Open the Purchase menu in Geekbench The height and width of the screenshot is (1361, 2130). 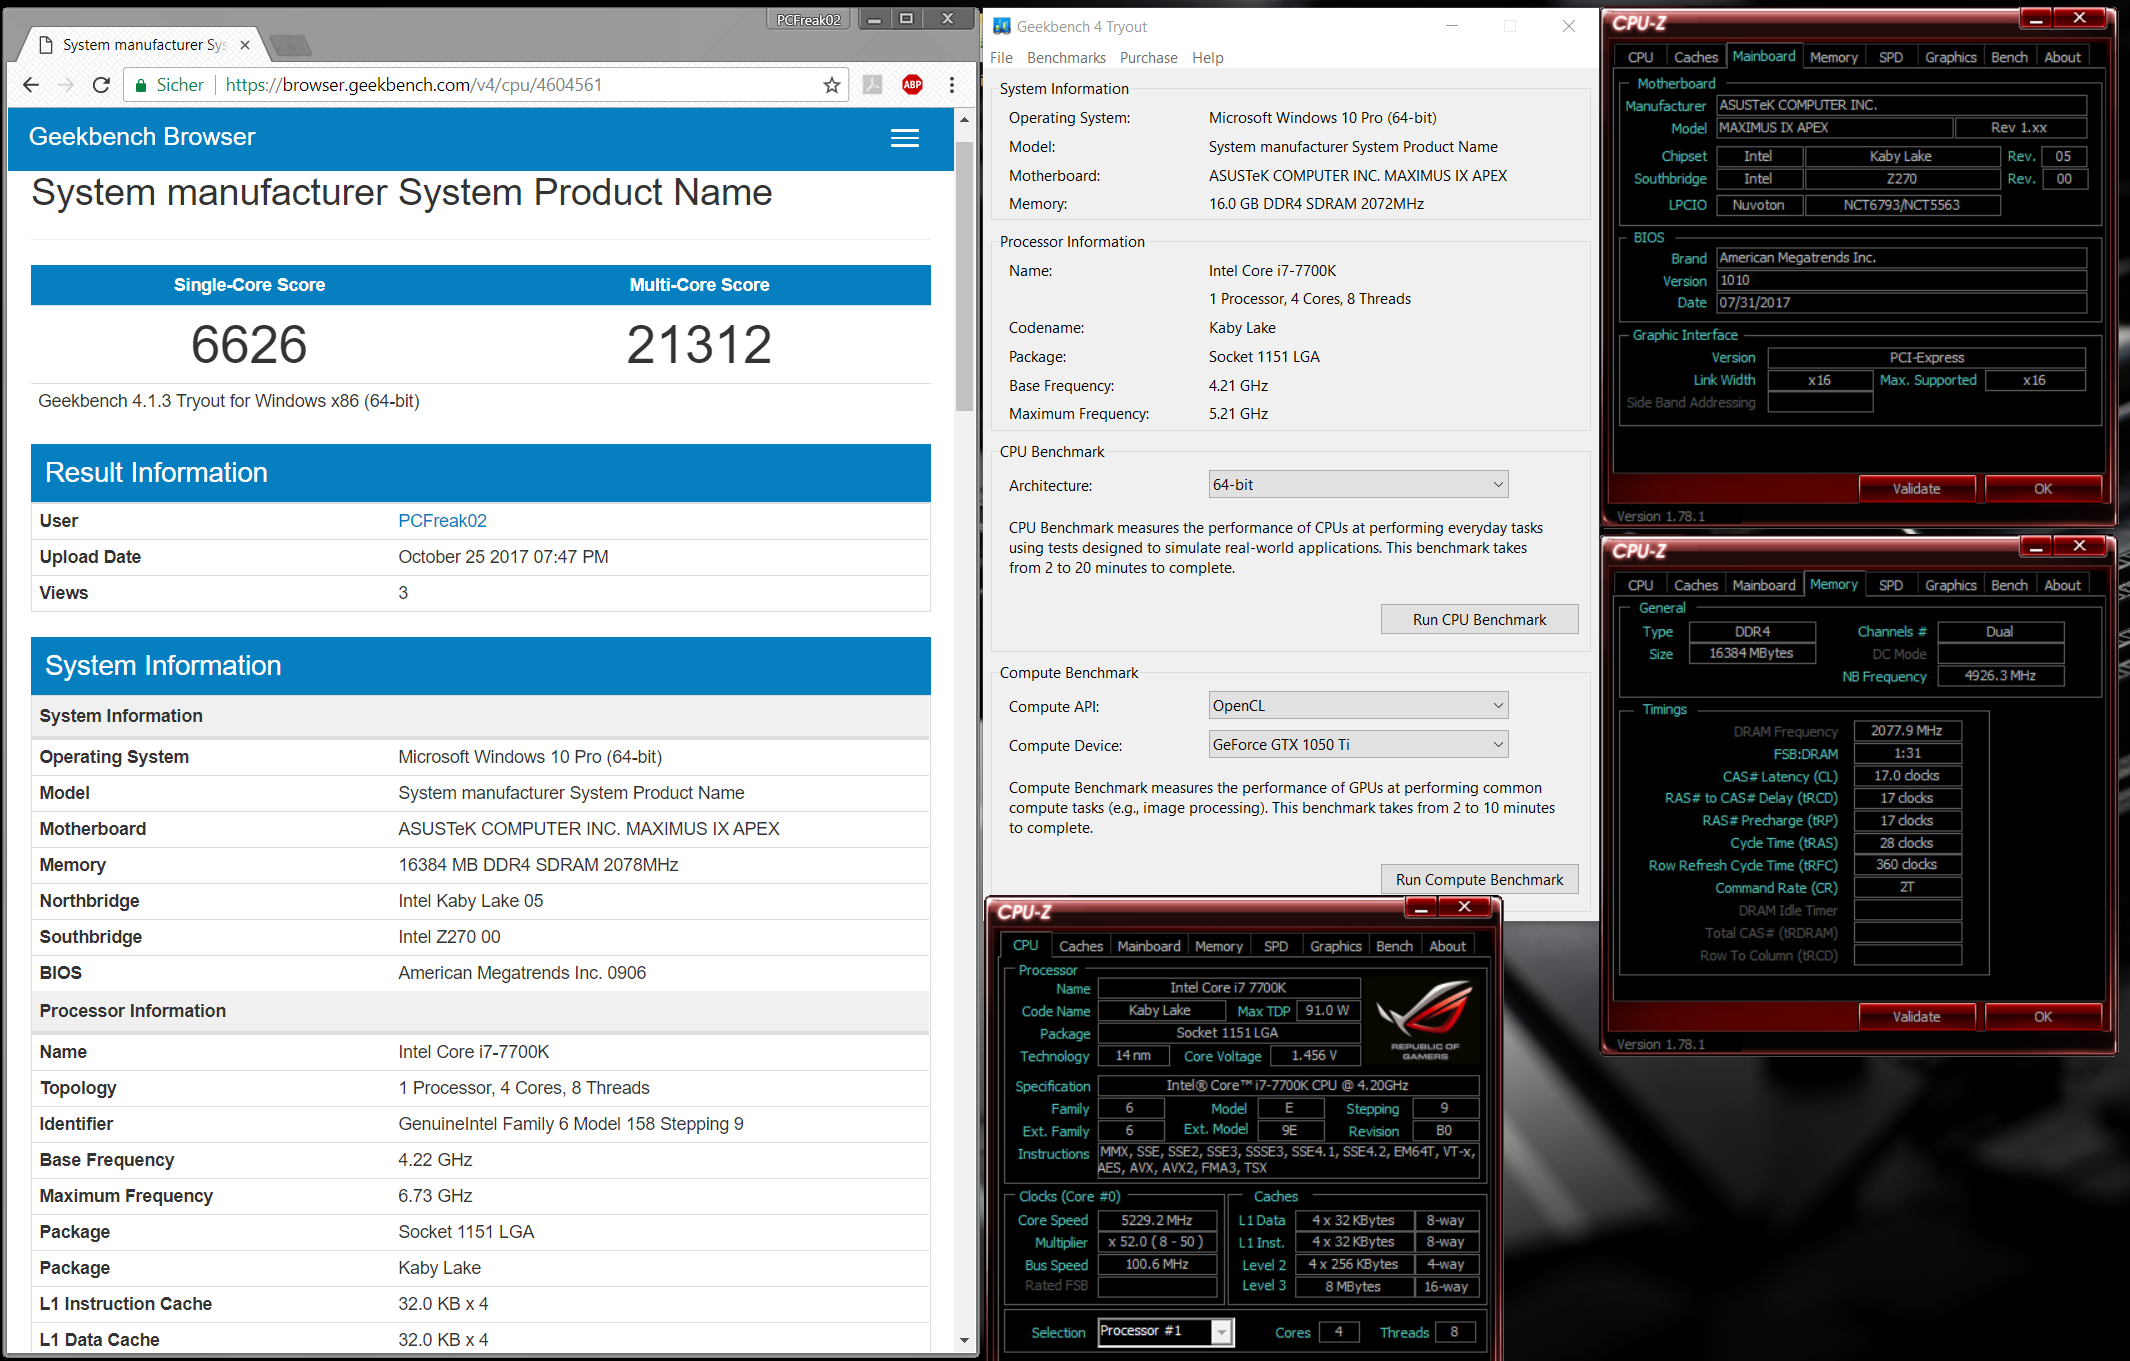point(1148,58)
